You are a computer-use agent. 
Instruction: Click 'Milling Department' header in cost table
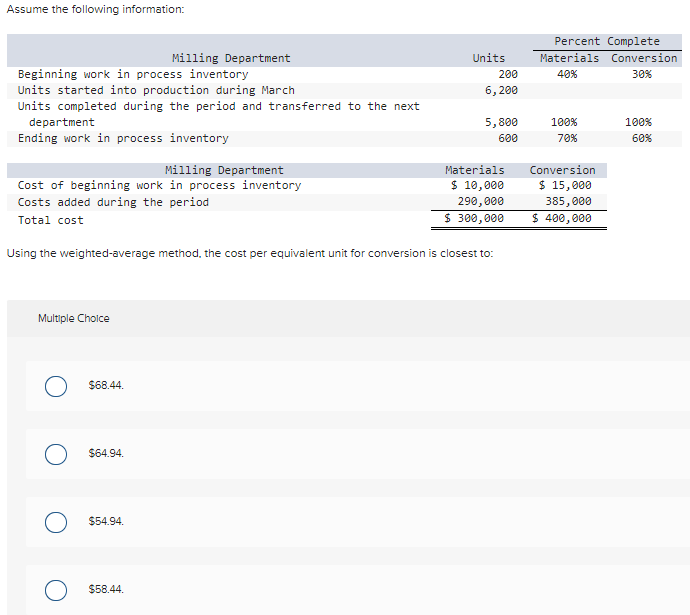coord(224,170)
